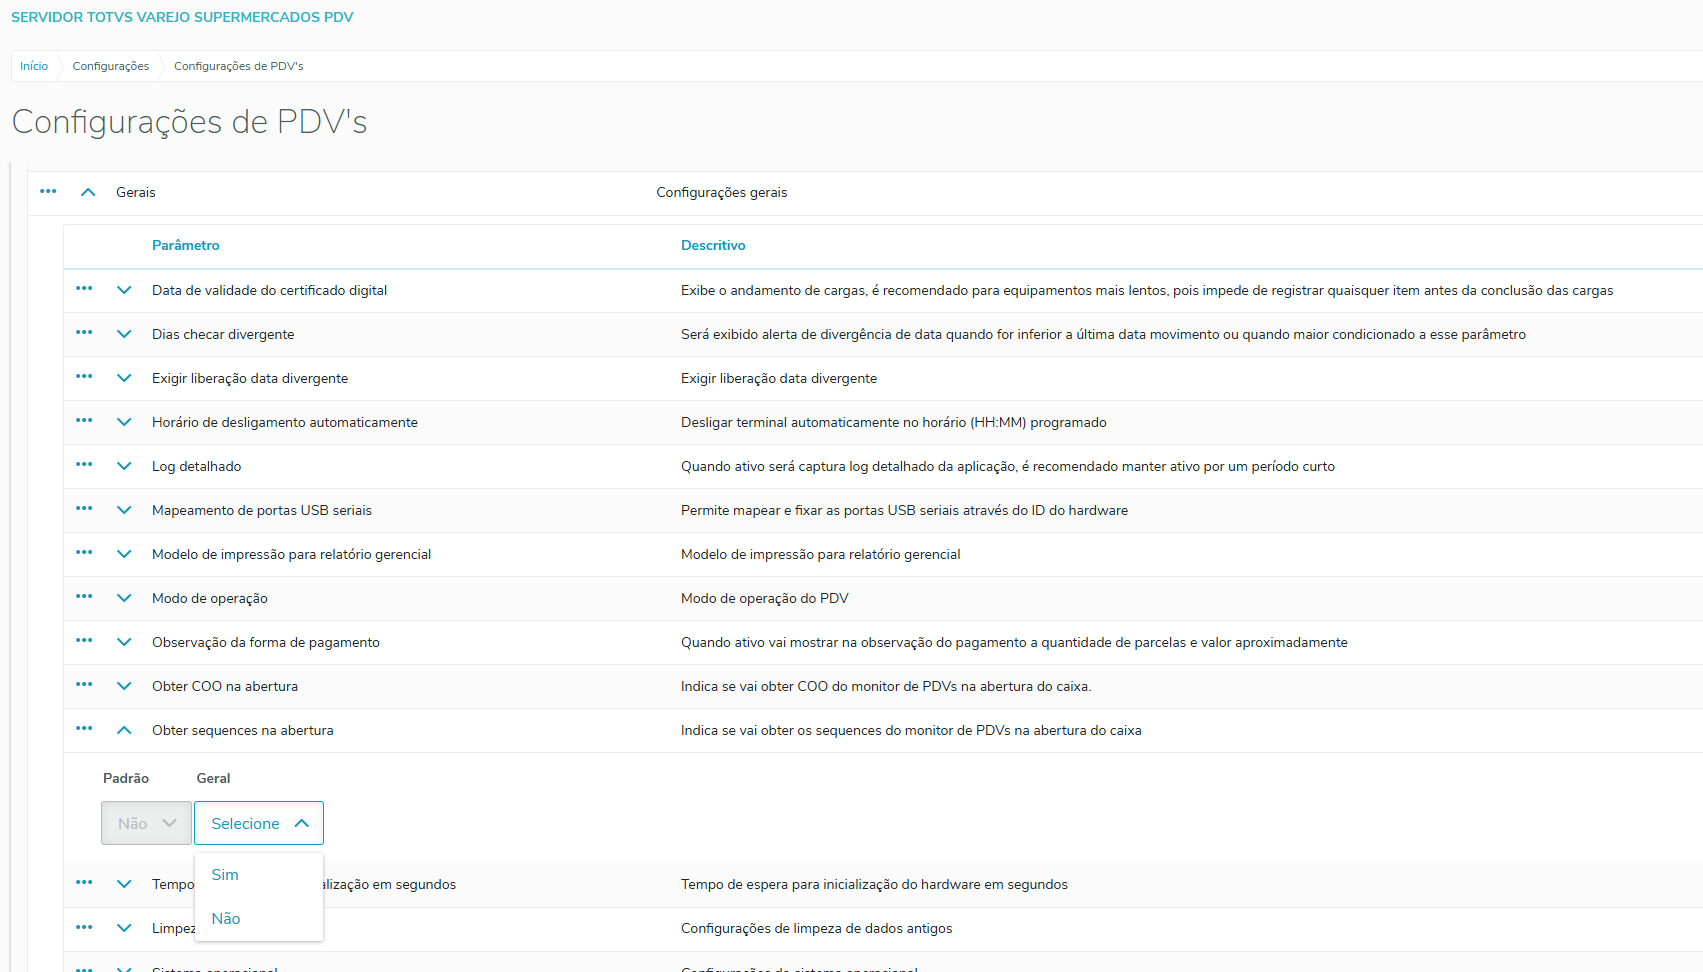
Task: Go to Início breadcrumb link
Action: pyautogui.click(x=34, y=66)
